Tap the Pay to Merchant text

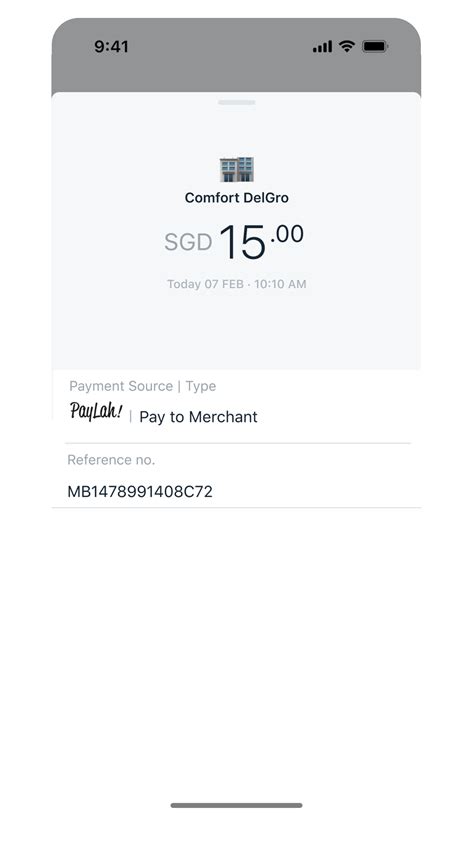199,417
